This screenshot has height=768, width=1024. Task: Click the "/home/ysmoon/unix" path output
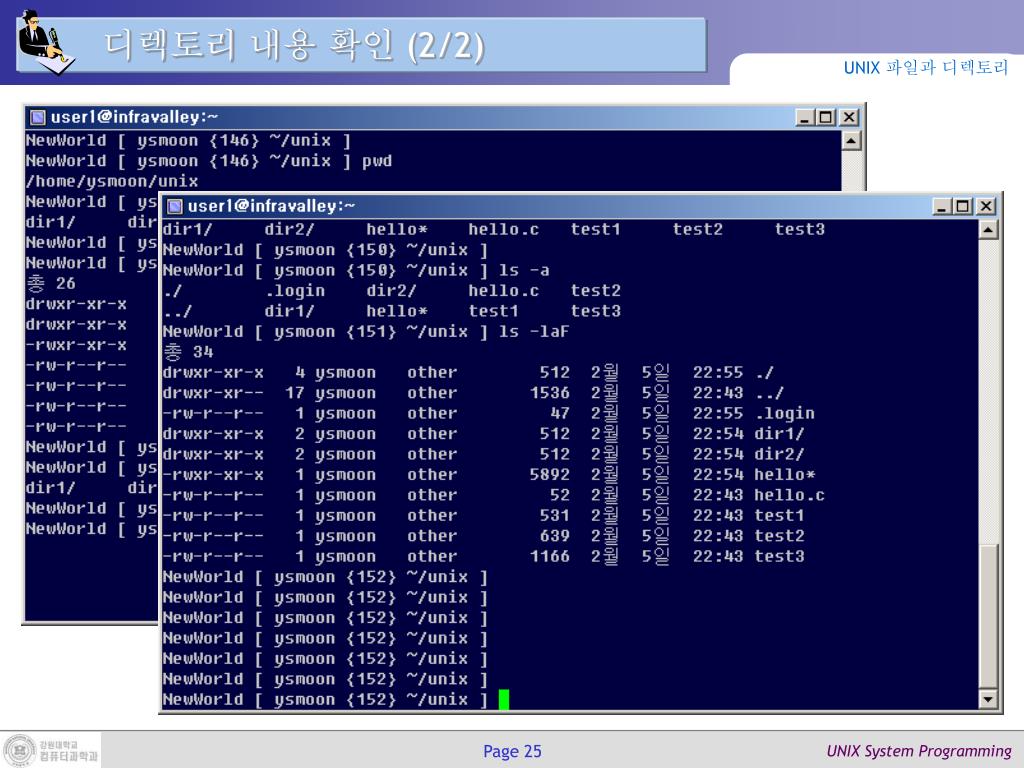tap(112, 182)
